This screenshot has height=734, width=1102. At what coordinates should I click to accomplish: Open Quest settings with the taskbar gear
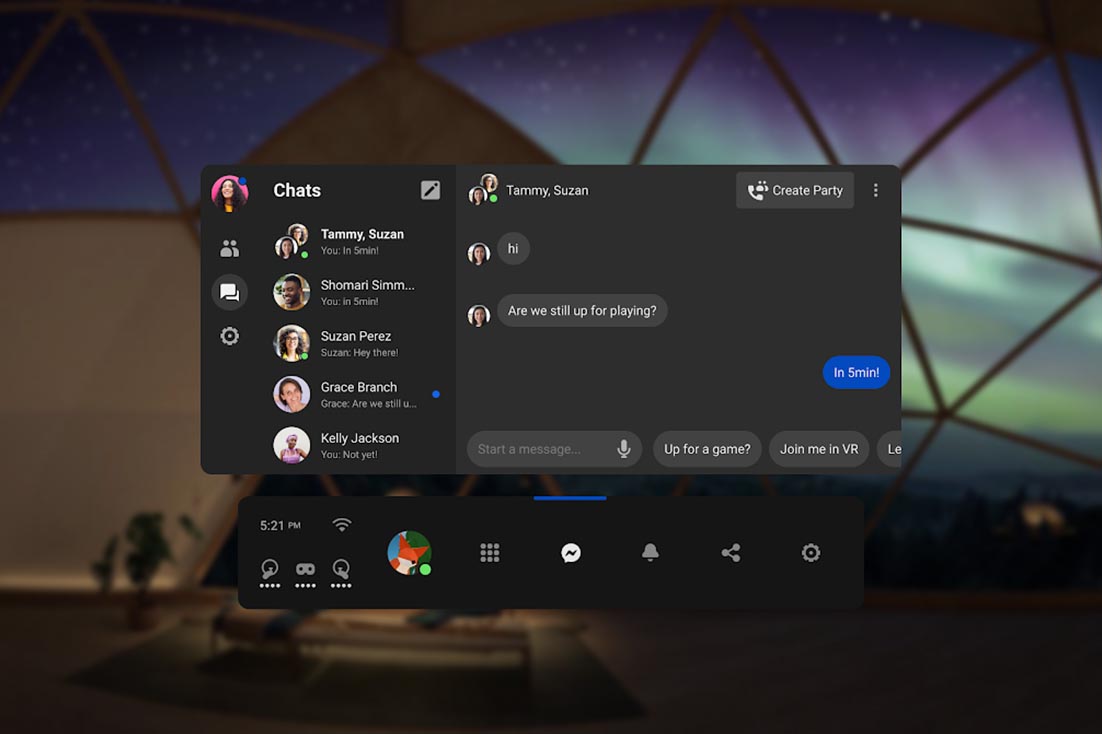(x=810, y=552)
